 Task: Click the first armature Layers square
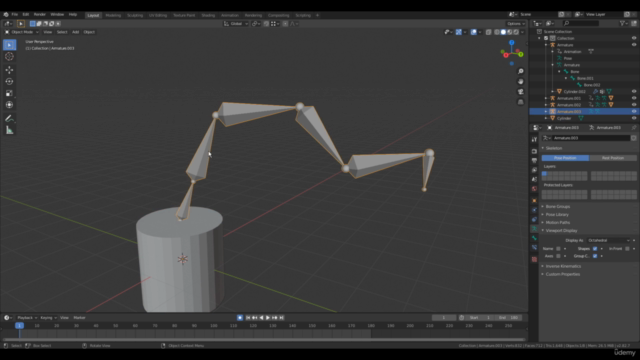coord(544,173)
